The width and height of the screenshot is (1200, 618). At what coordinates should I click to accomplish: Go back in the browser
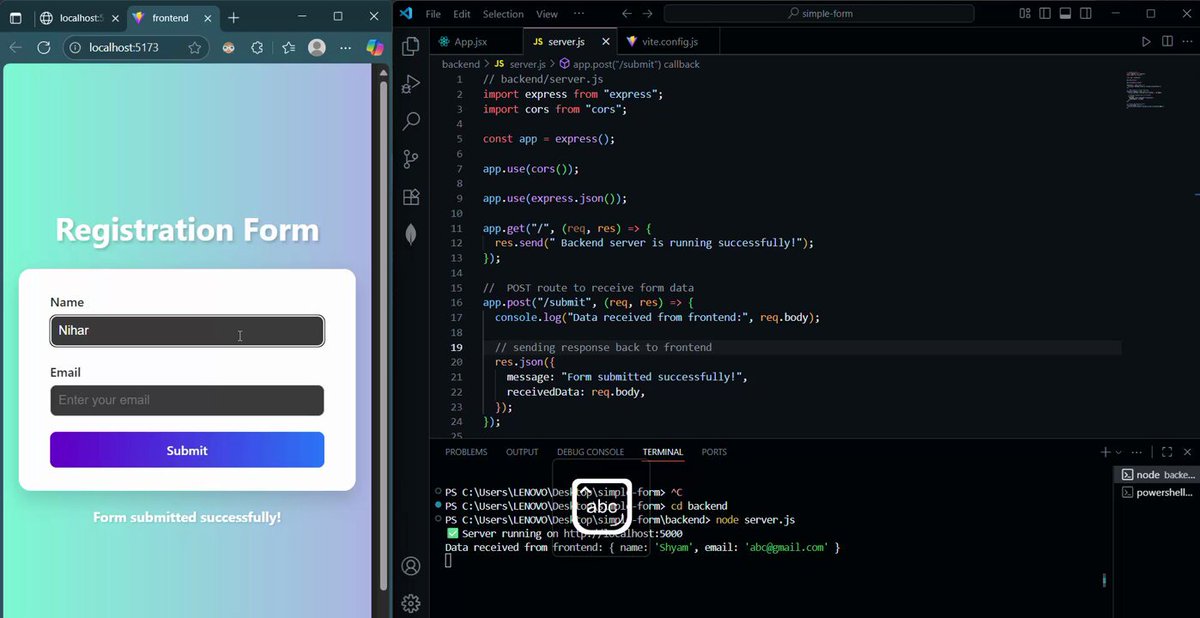pyautogui.click(x=15, y=47)
